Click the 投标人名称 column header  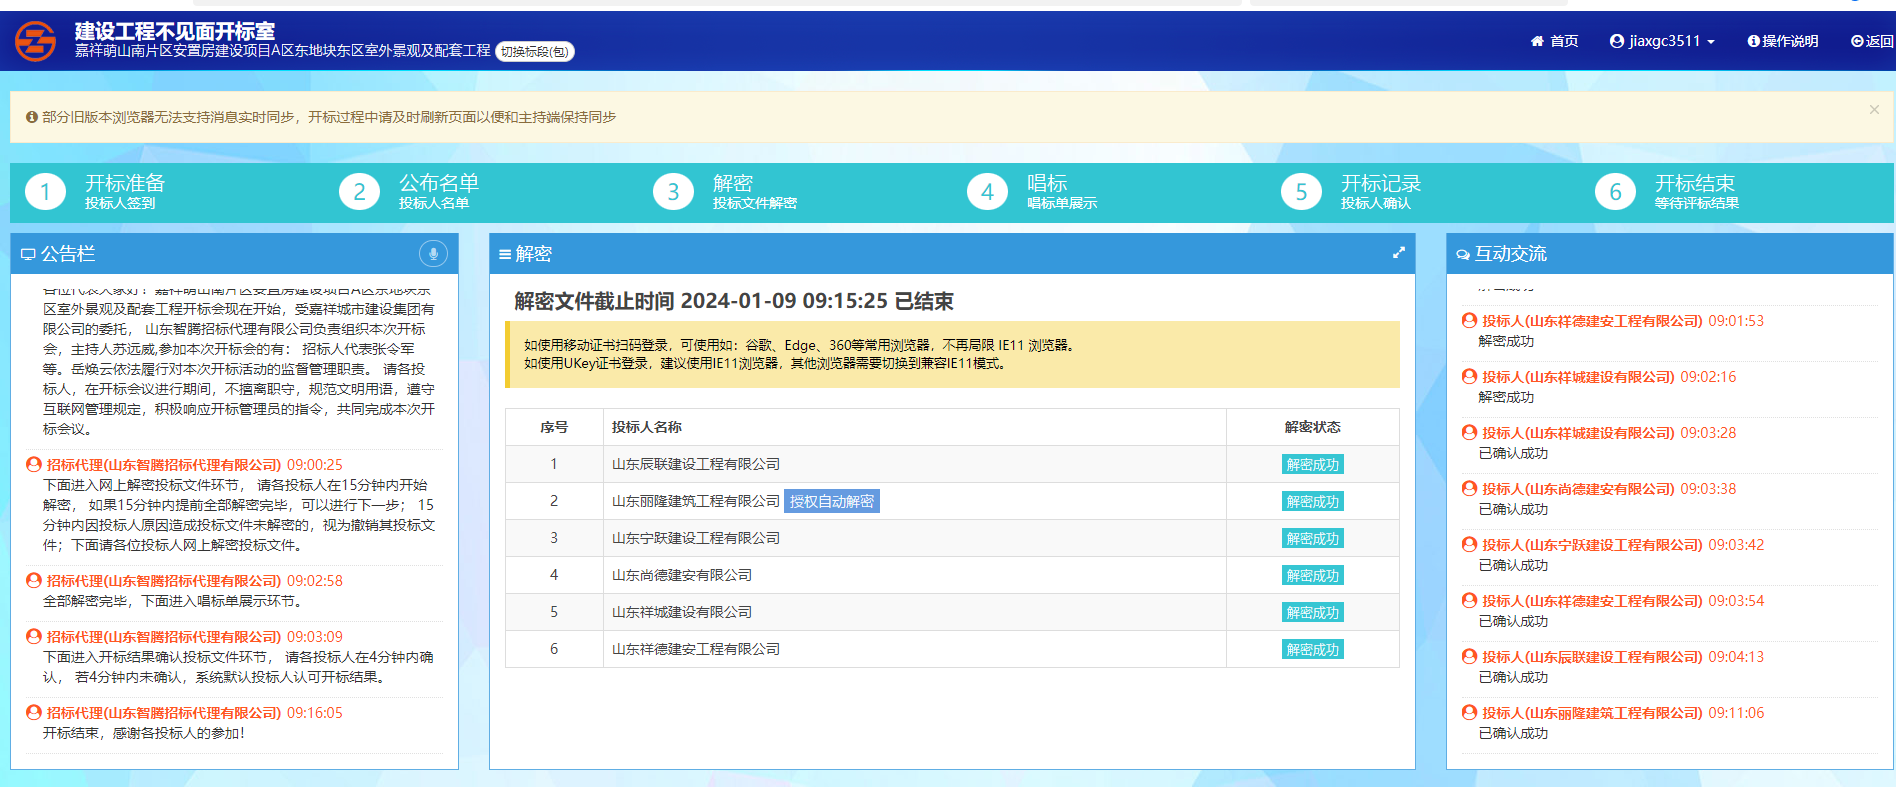pyautogui.click(x=647, y=427)
